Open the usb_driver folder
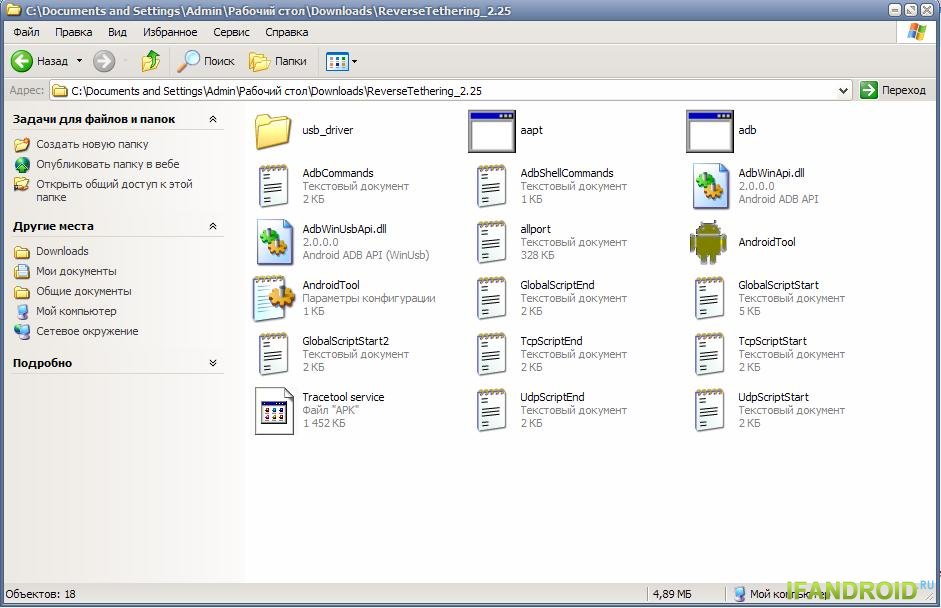The height and width of the screenshot is (608, 941). click(x=272, y=131)
